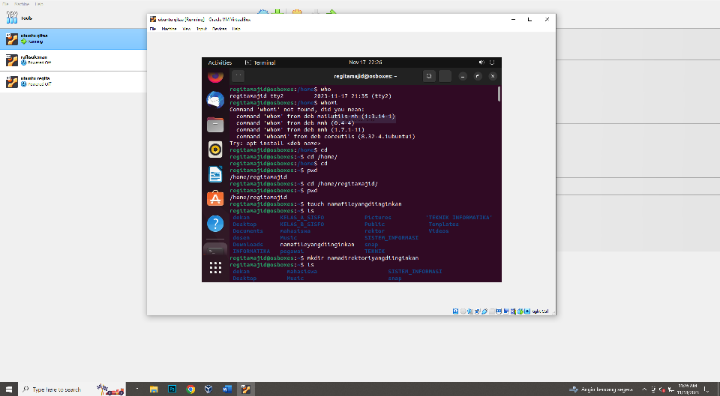Click Activities in the Ubuntu top bar
720x396 pixels.
(x=219, y=62)
